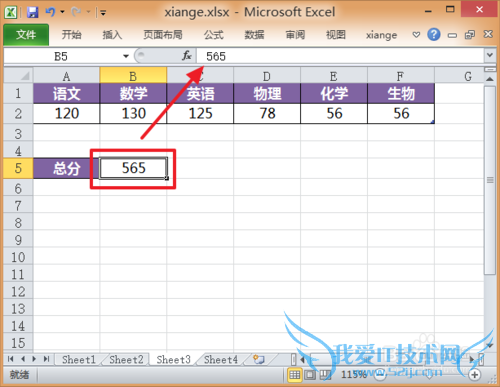Switch to the 数据 ribbon tab
This screenshot has width=500, height=387.
click(254, 35)
